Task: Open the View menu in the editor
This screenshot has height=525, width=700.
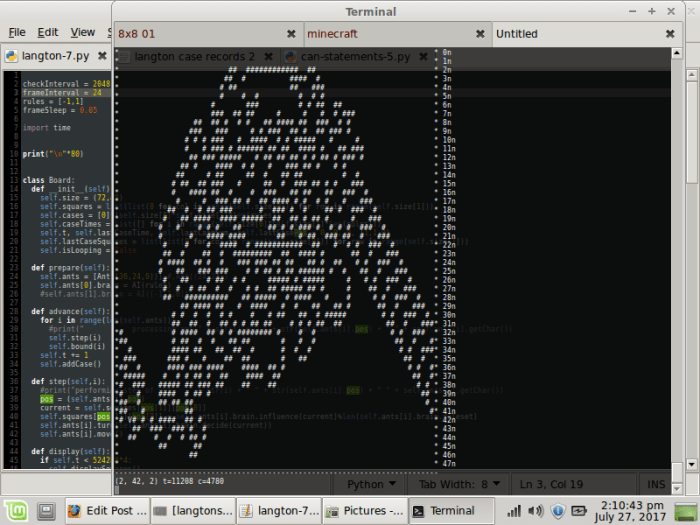Action: [83, 32]
